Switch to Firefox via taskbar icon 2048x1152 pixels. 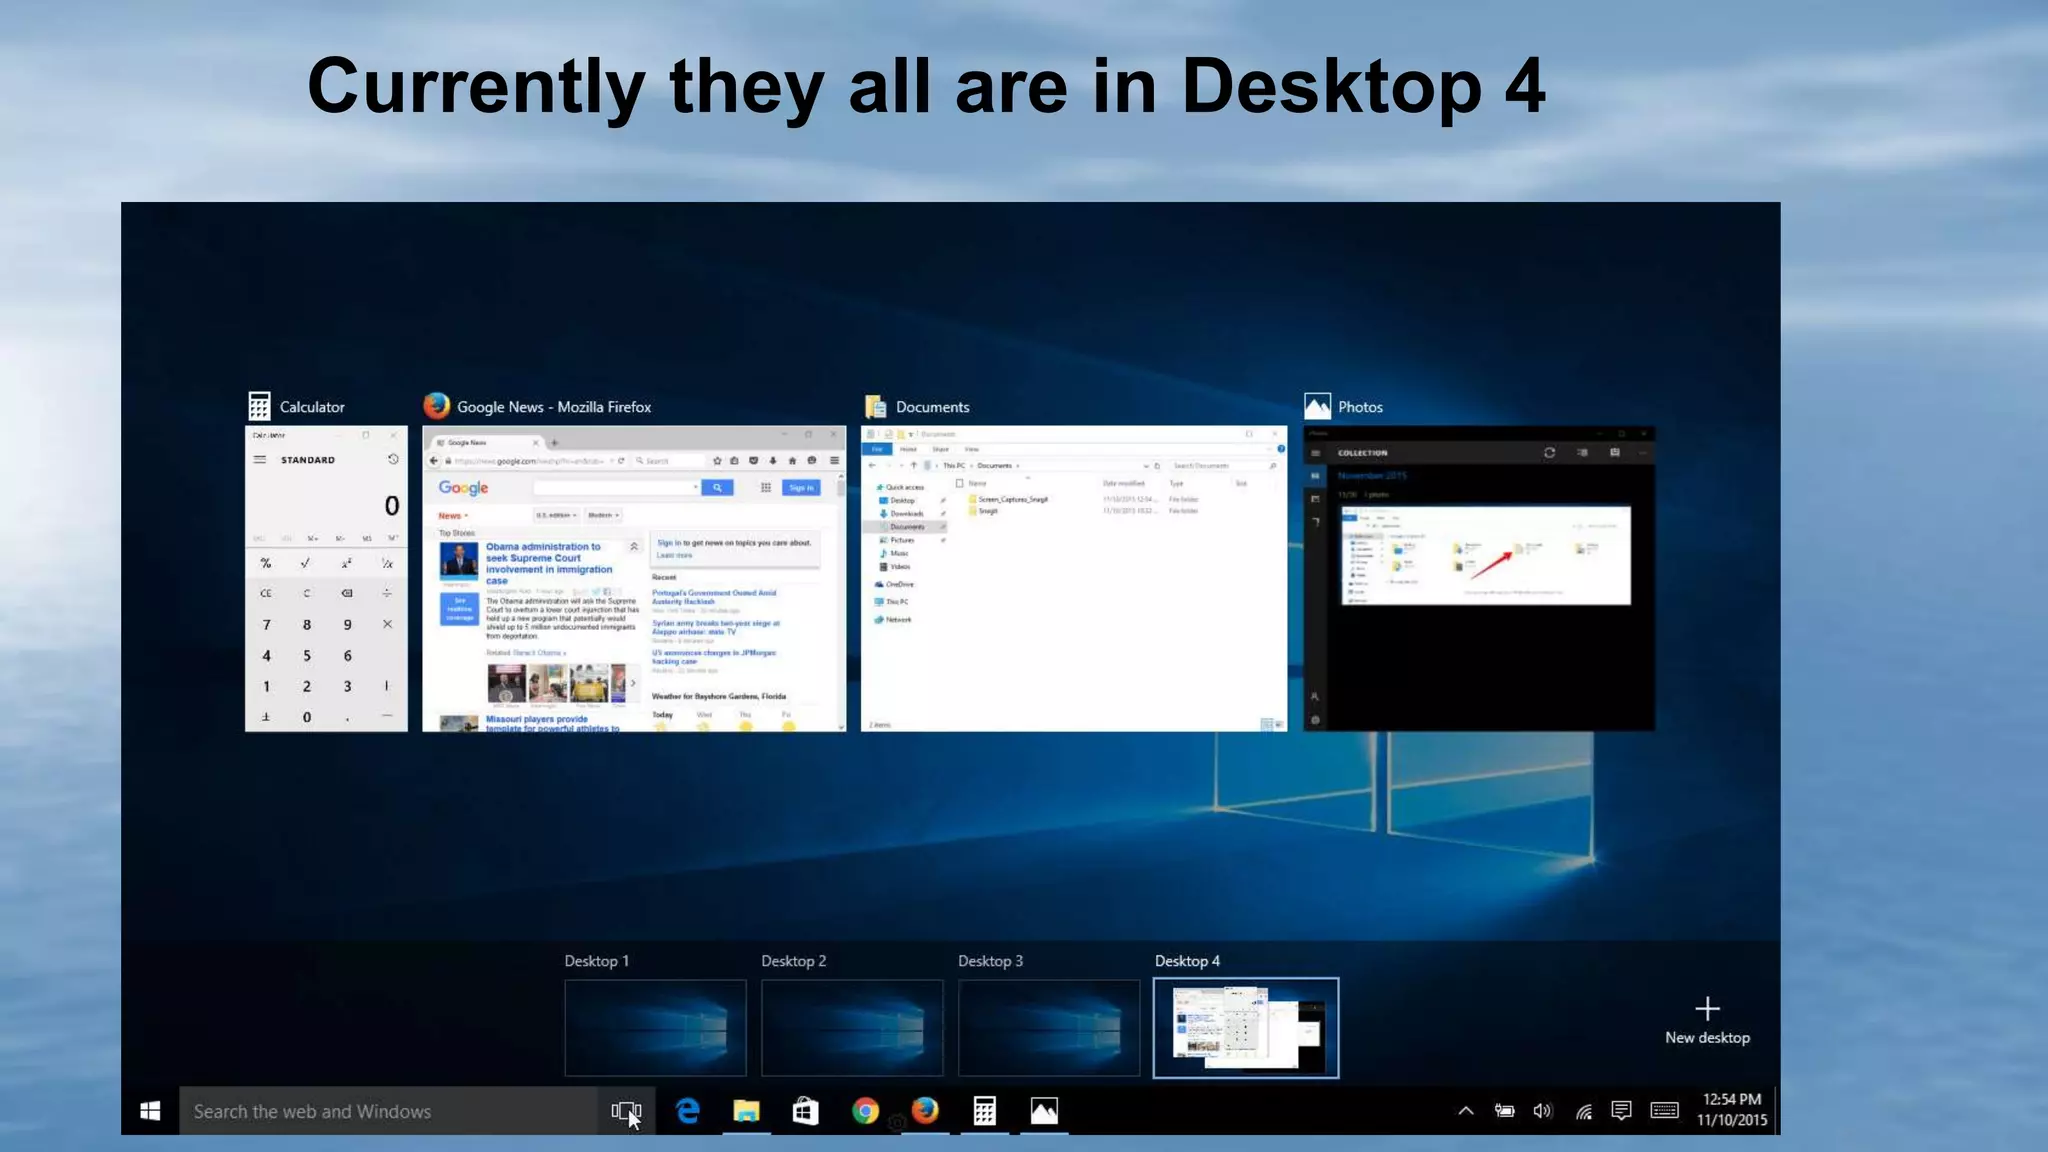coord(925,1111)
